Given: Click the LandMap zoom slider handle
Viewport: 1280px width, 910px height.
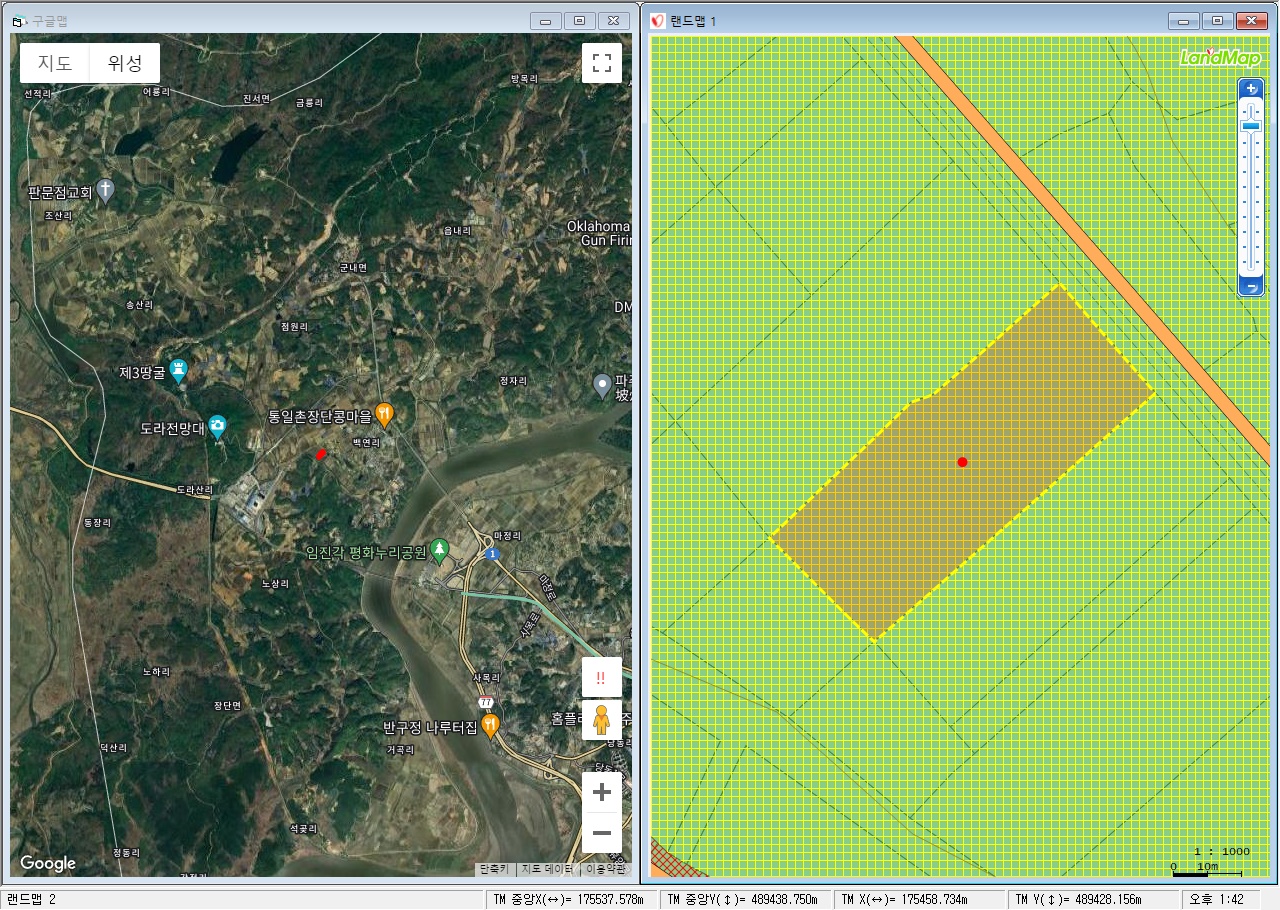Looking at the screenshot, I should 1251,126.
